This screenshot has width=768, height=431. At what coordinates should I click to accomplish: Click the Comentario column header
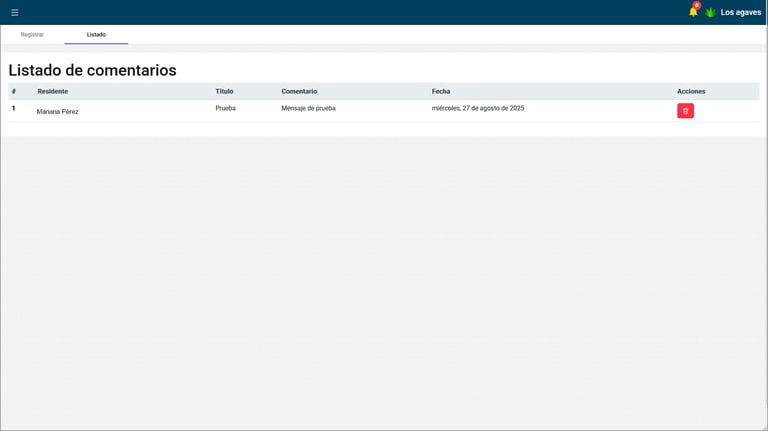point(299,92)
